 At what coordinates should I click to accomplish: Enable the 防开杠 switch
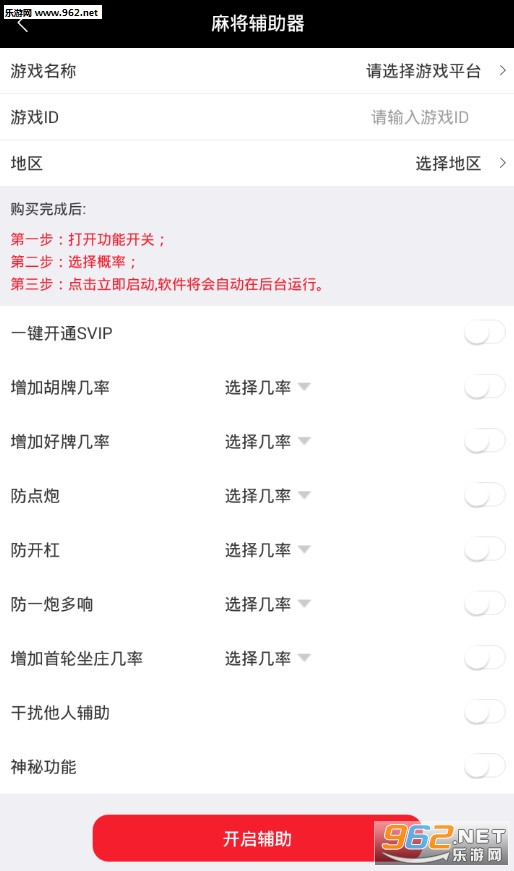coord(485,549)
